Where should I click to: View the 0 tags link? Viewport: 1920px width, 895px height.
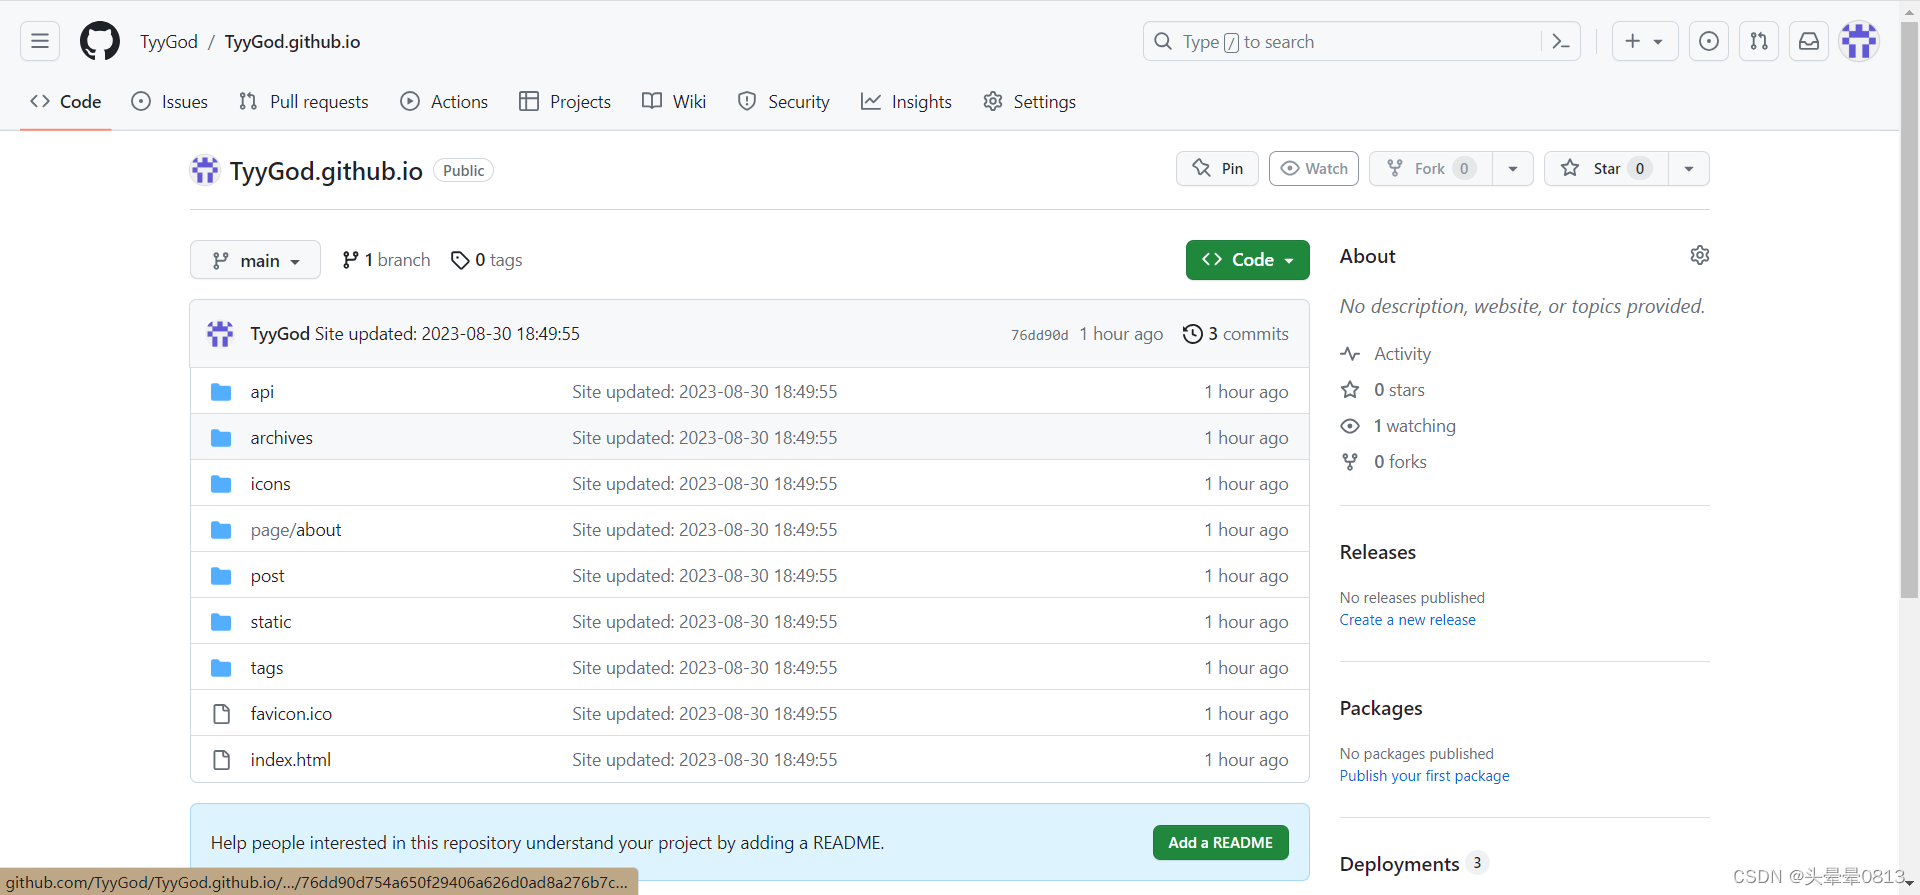486,260
